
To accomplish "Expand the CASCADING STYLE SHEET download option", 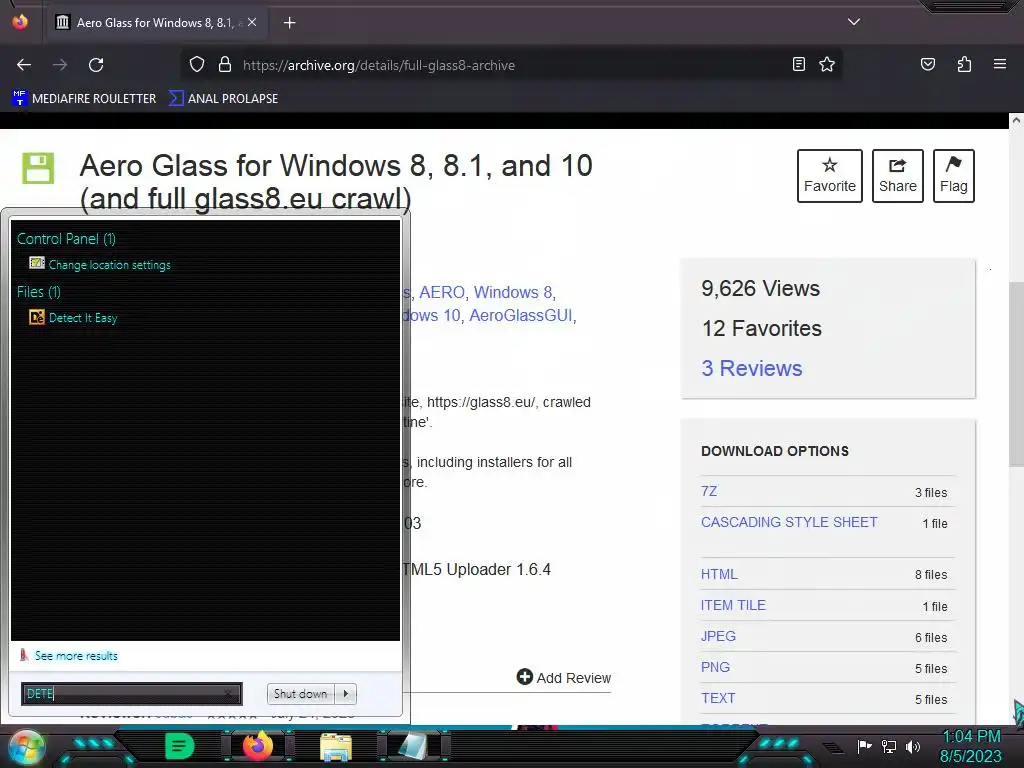I will pos(789,522).
